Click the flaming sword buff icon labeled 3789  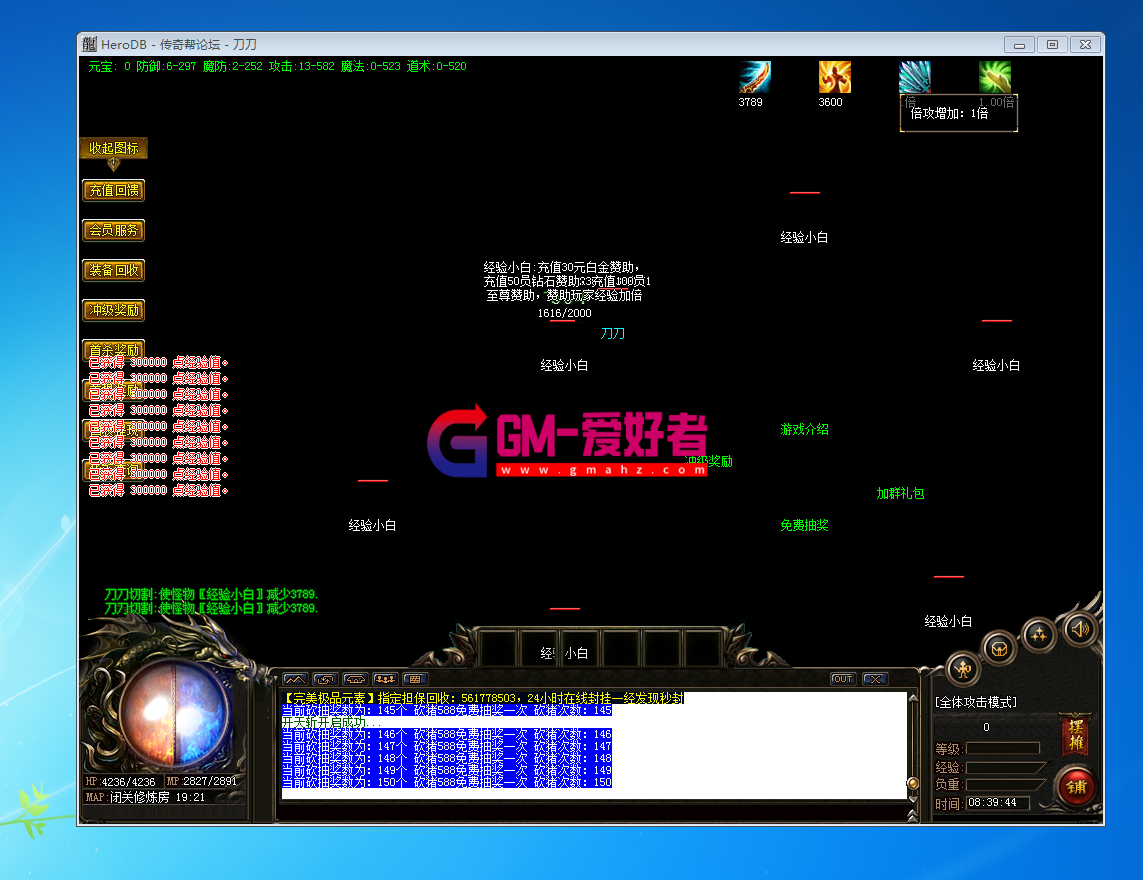754,77
